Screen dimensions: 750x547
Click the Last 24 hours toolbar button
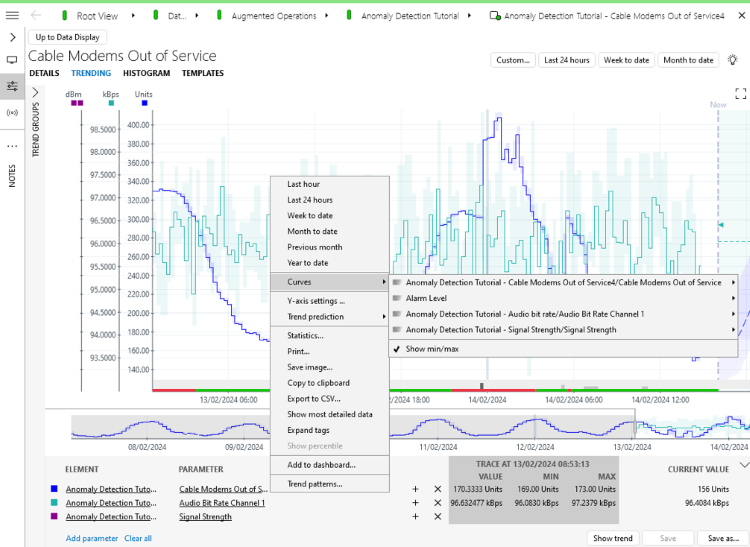567,60
